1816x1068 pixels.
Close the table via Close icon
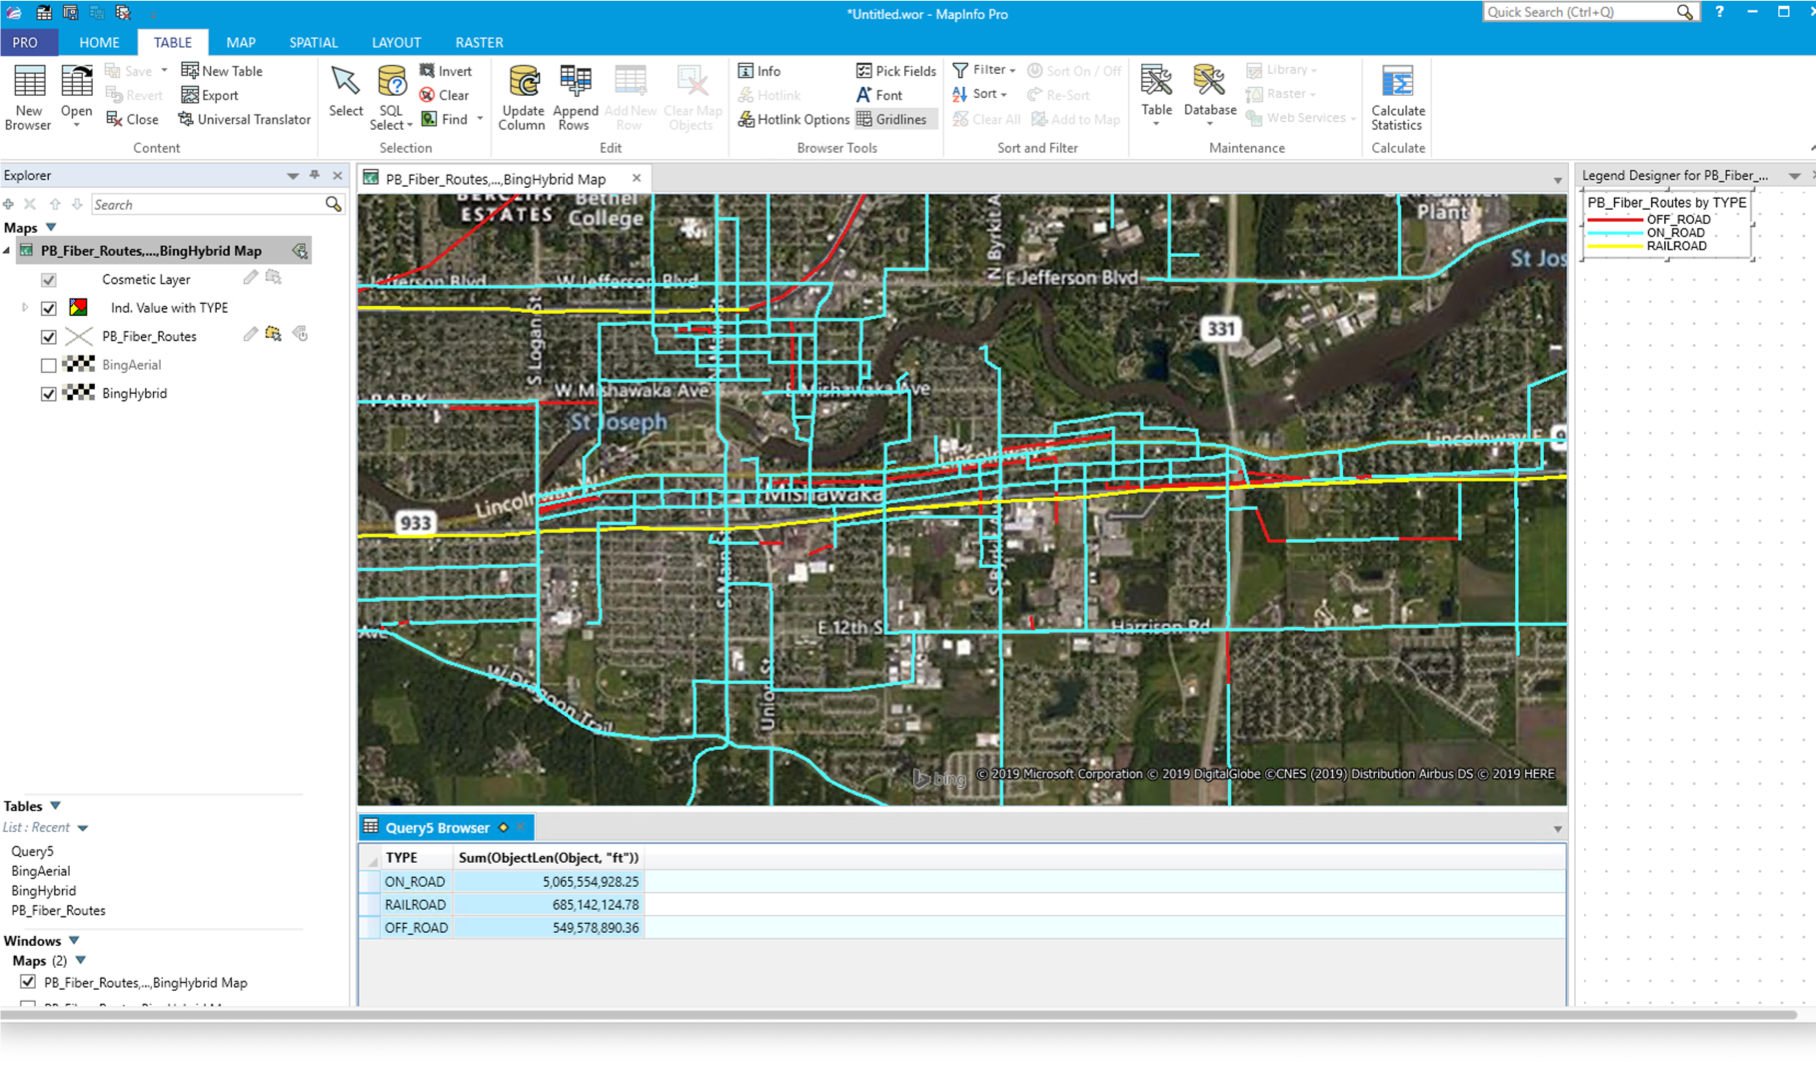[132, 119]
